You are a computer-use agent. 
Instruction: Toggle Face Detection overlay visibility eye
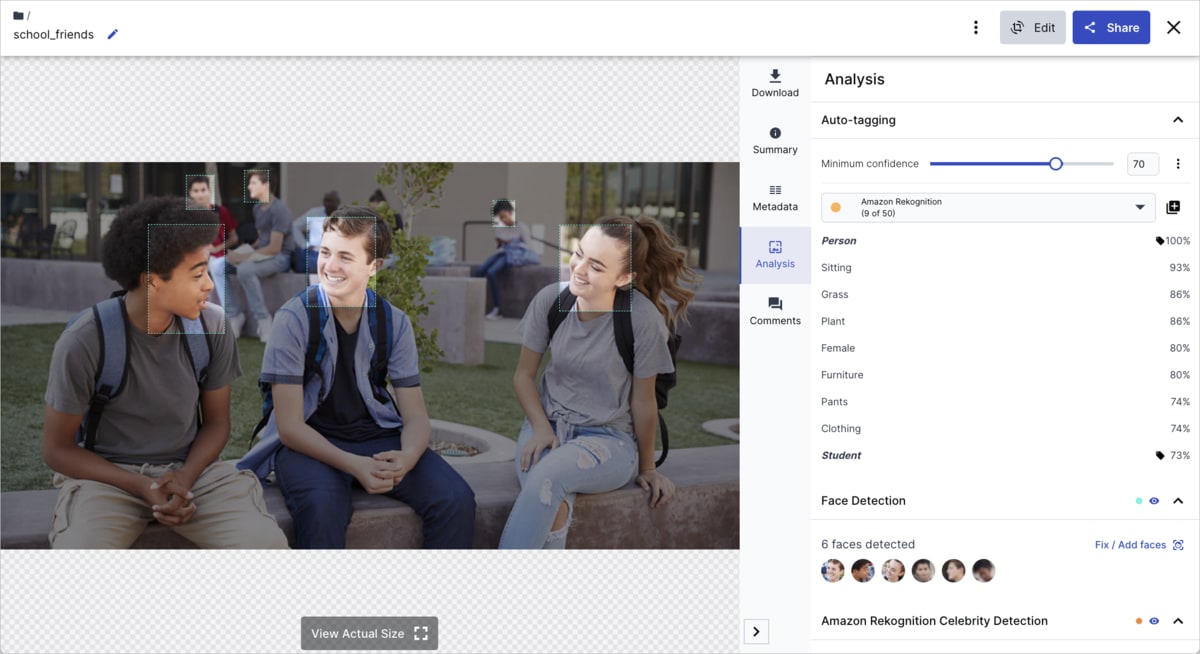tap(1154, 501)
